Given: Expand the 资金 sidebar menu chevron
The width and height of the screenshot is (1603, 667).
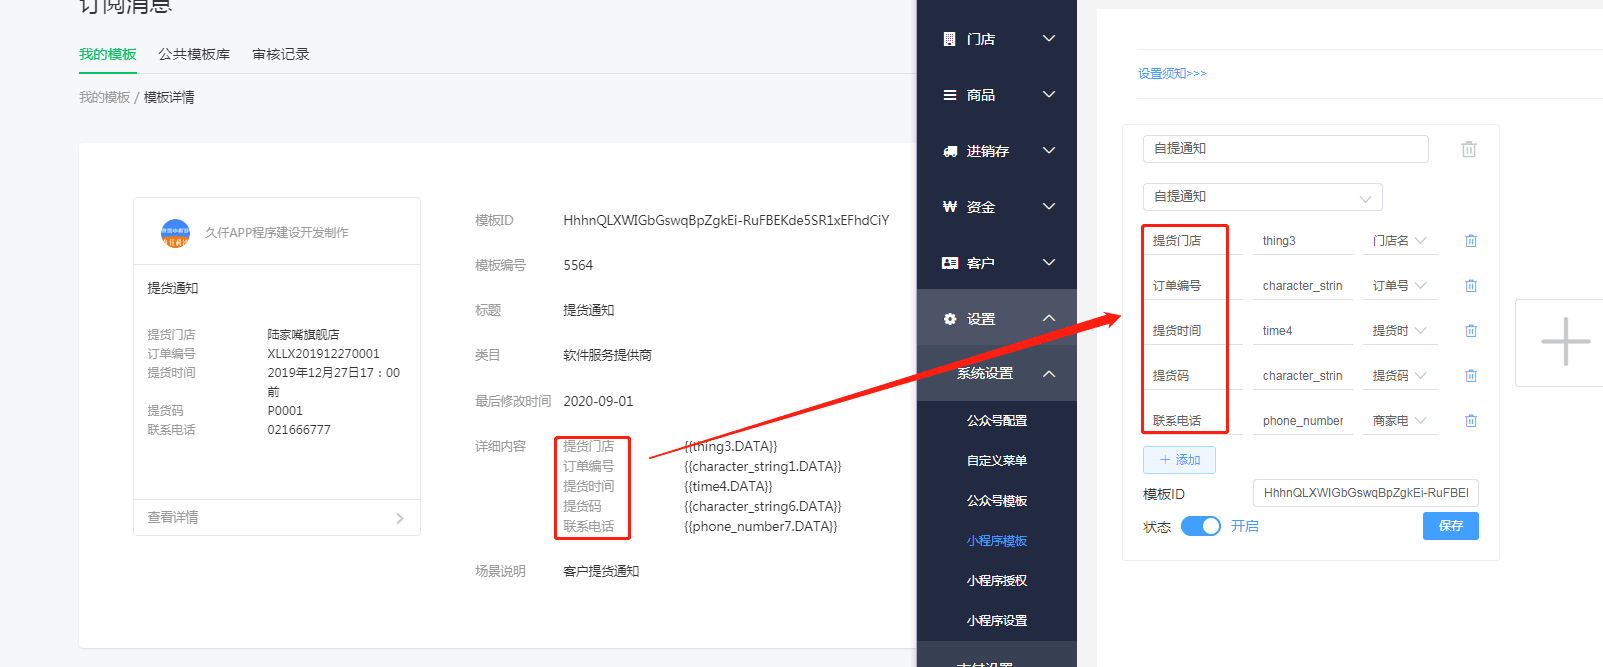Looking at the screenshot, I should click(x=1049, y=206).
